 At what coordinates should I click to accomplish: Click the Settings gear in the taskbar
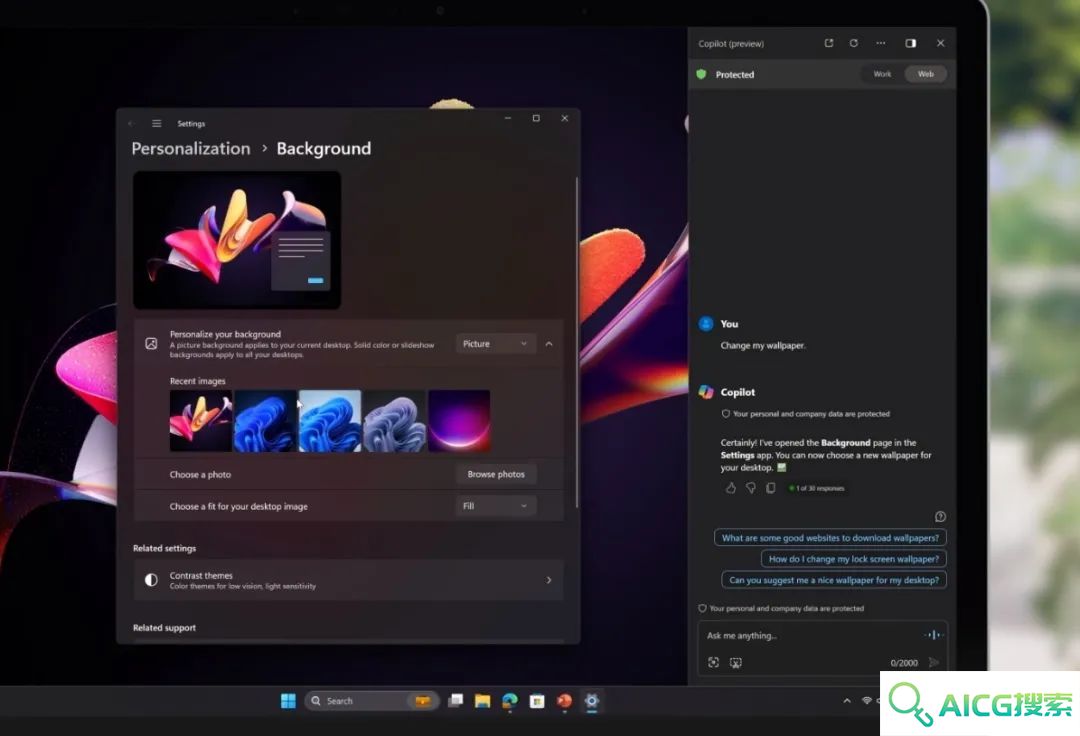click(x=592, y=701)
